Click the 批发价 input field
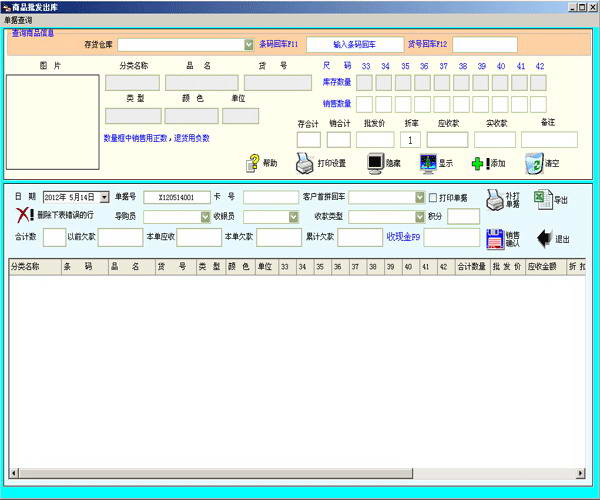600x500 pixels. click(x=375, y=140)
